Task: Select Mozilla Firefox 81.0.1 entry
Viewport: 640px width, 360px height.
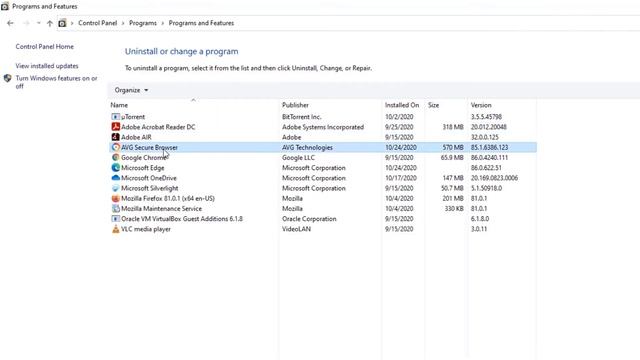Action: pyautogui.click(x=168, y=198)
